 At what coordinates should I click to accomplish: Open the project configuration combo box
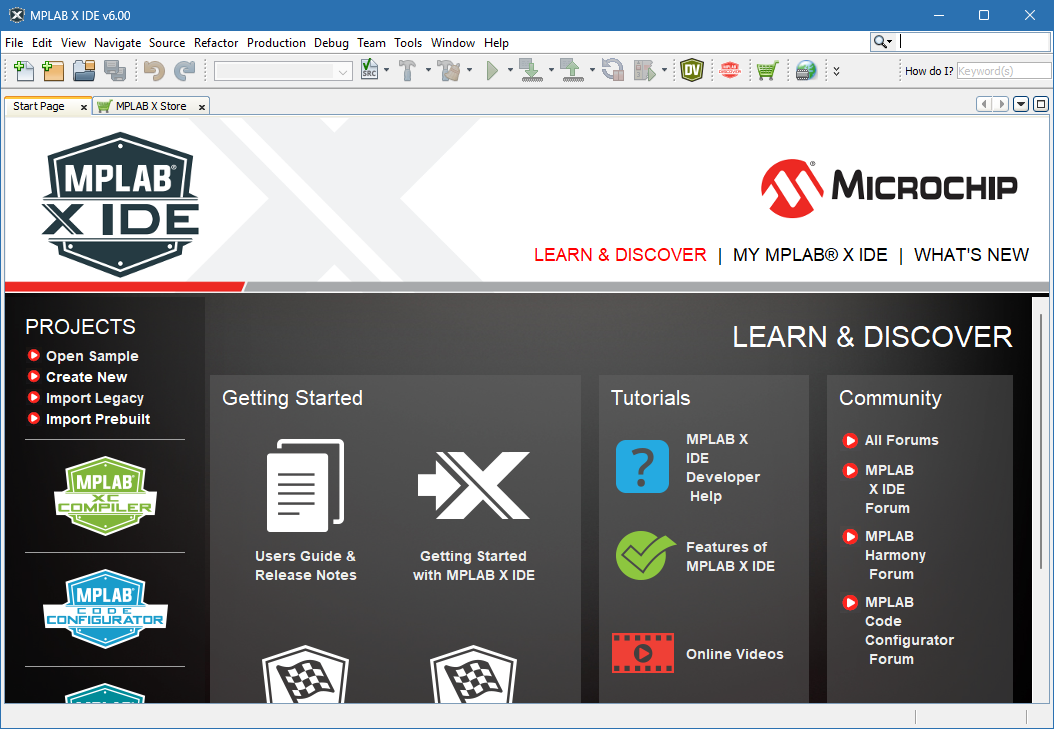(283, 71)
